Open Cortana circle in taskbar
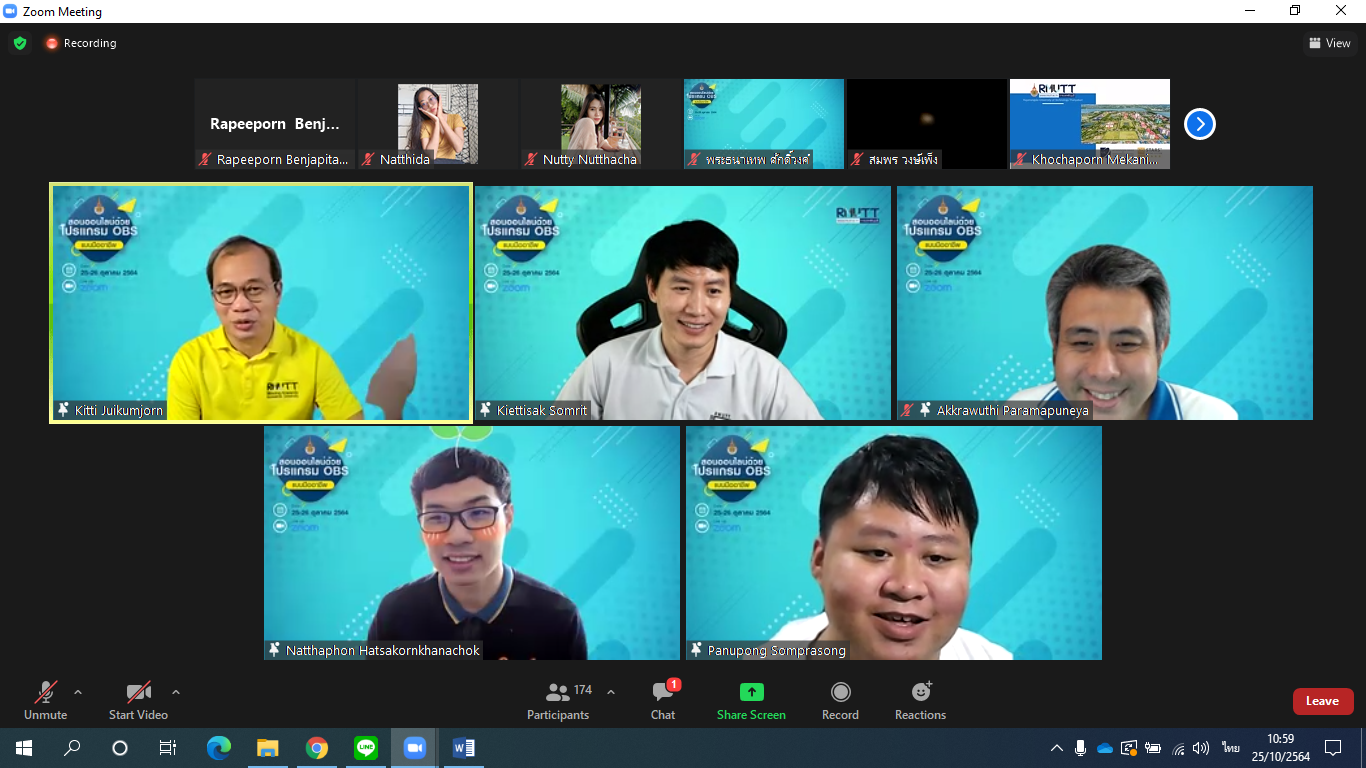Image resolution: width=1366 pixels, height=768 pixels. coord(120,748)
